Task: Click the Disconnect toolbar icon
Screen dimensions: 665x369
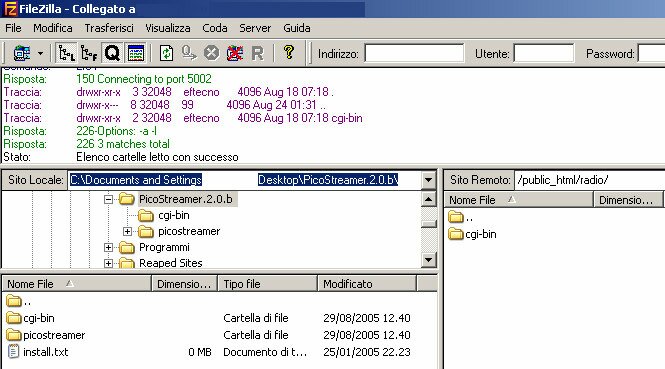Action: (x=235, y=53)
